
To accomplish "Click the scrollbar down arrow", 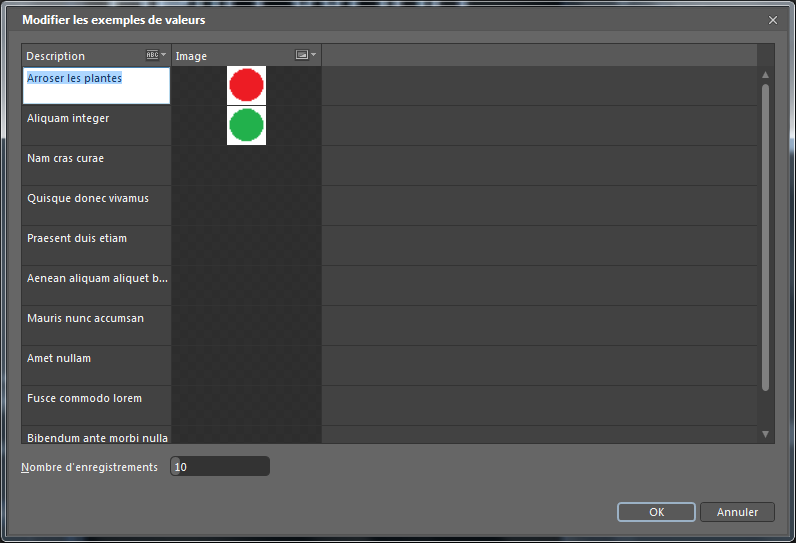I will click(766, 434).
